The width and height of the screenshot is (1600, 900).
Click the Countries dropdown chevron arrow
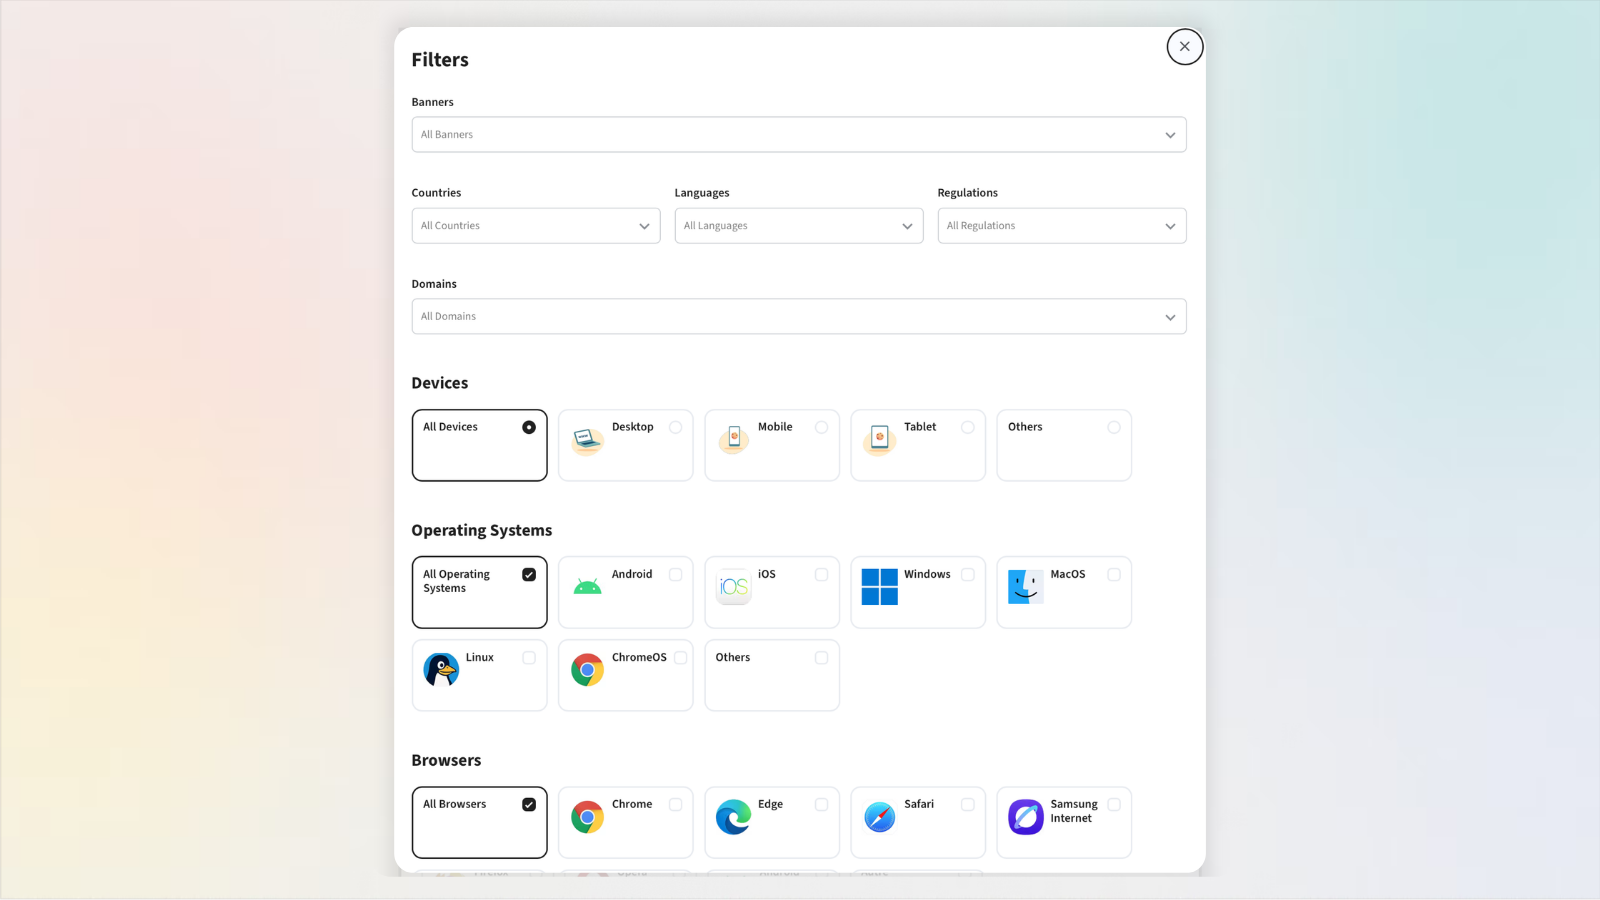tap(644, 226)
